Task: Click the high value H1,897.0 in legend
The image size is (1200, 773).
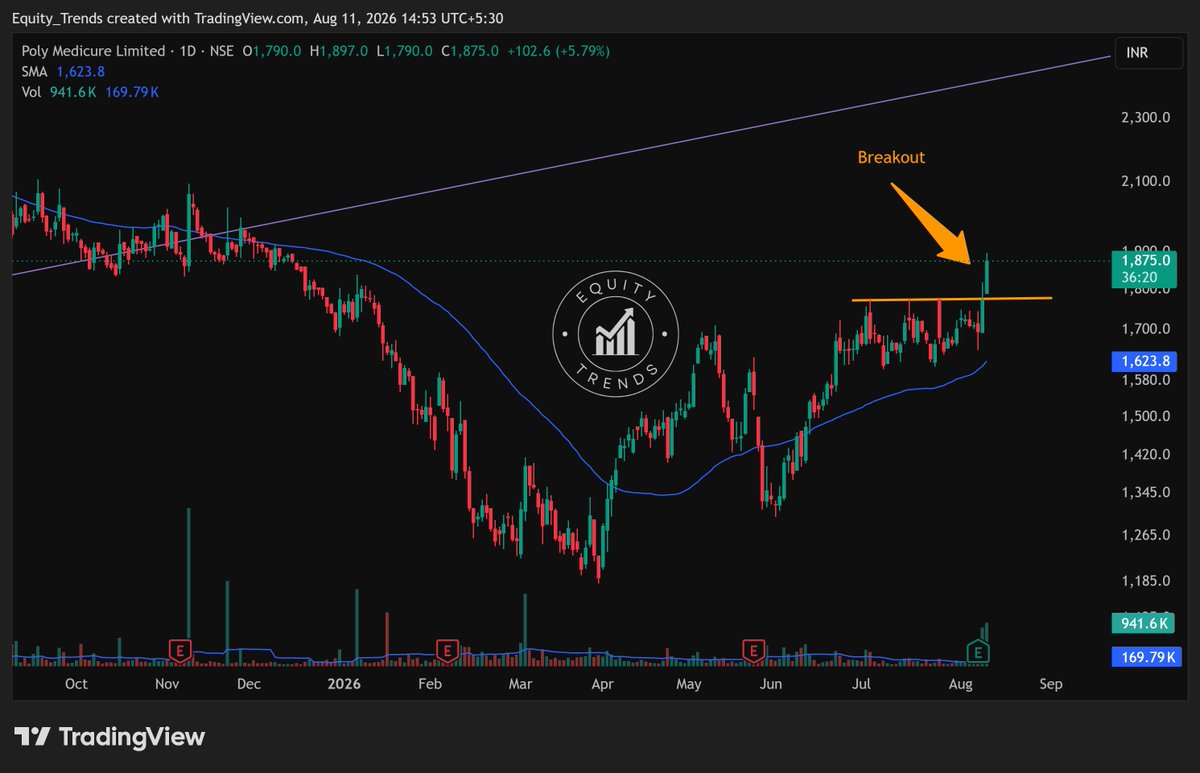Action: 340,52
